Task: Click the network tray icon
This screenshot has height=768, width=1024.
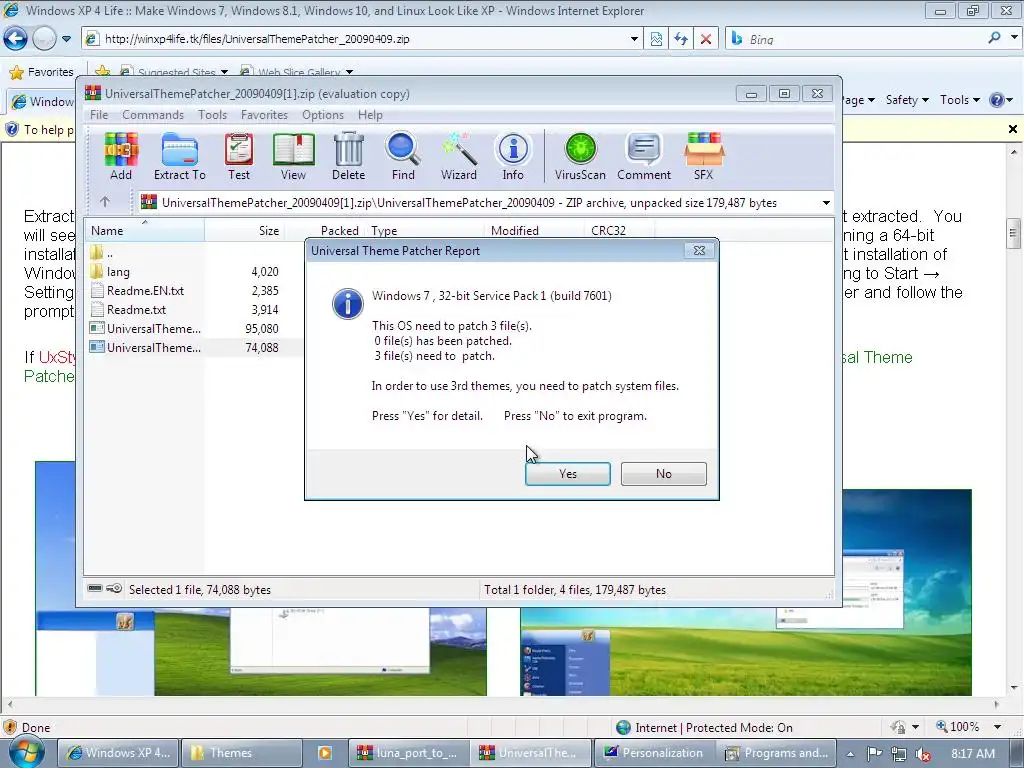Action: tap(899, 753)
